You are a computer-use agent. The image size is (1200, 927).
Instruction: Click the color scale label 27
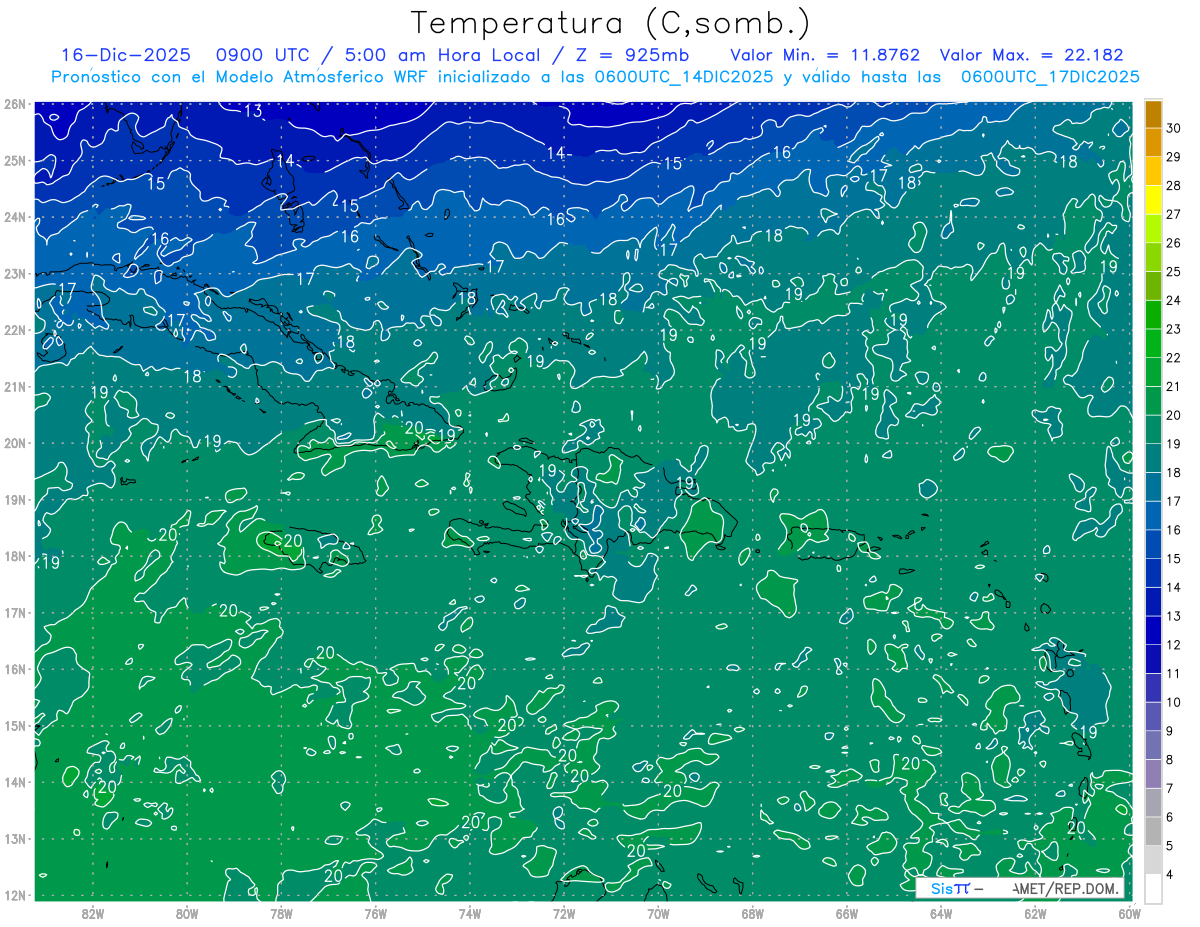tap(1174, 214)
